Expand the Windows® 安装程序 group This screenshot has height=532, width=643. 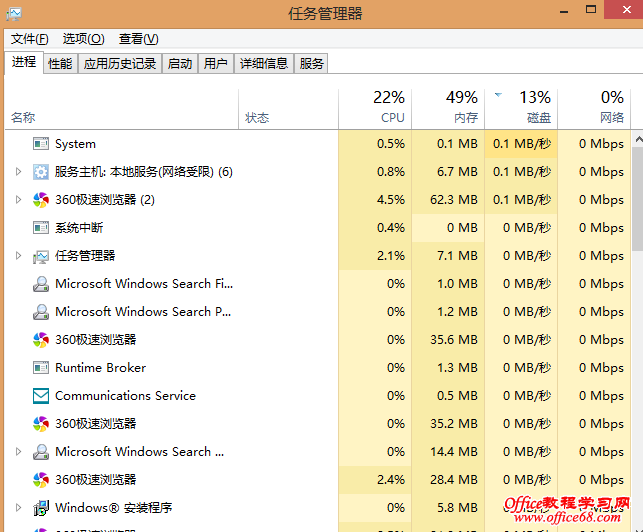18,507
